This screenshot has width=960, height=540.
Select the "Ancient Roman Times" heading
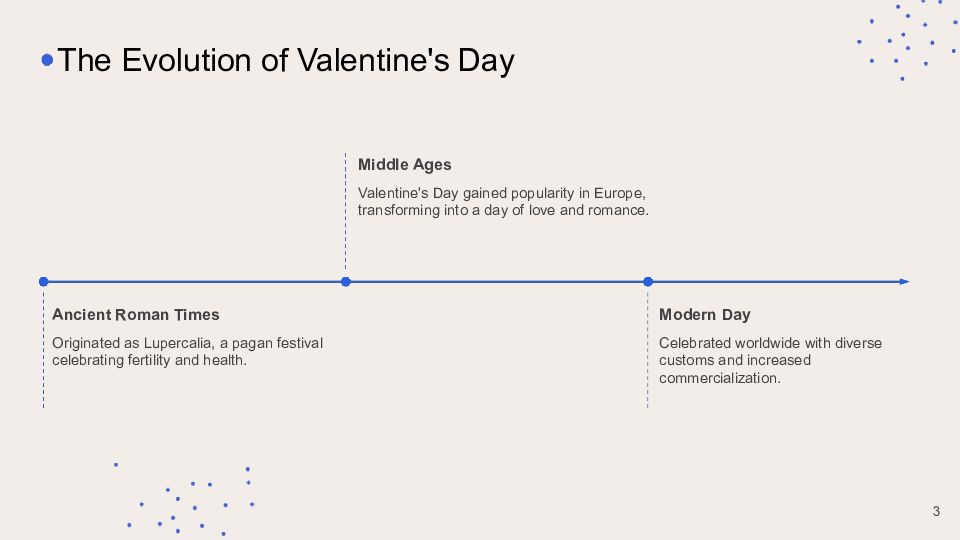[x=136, y=315]
